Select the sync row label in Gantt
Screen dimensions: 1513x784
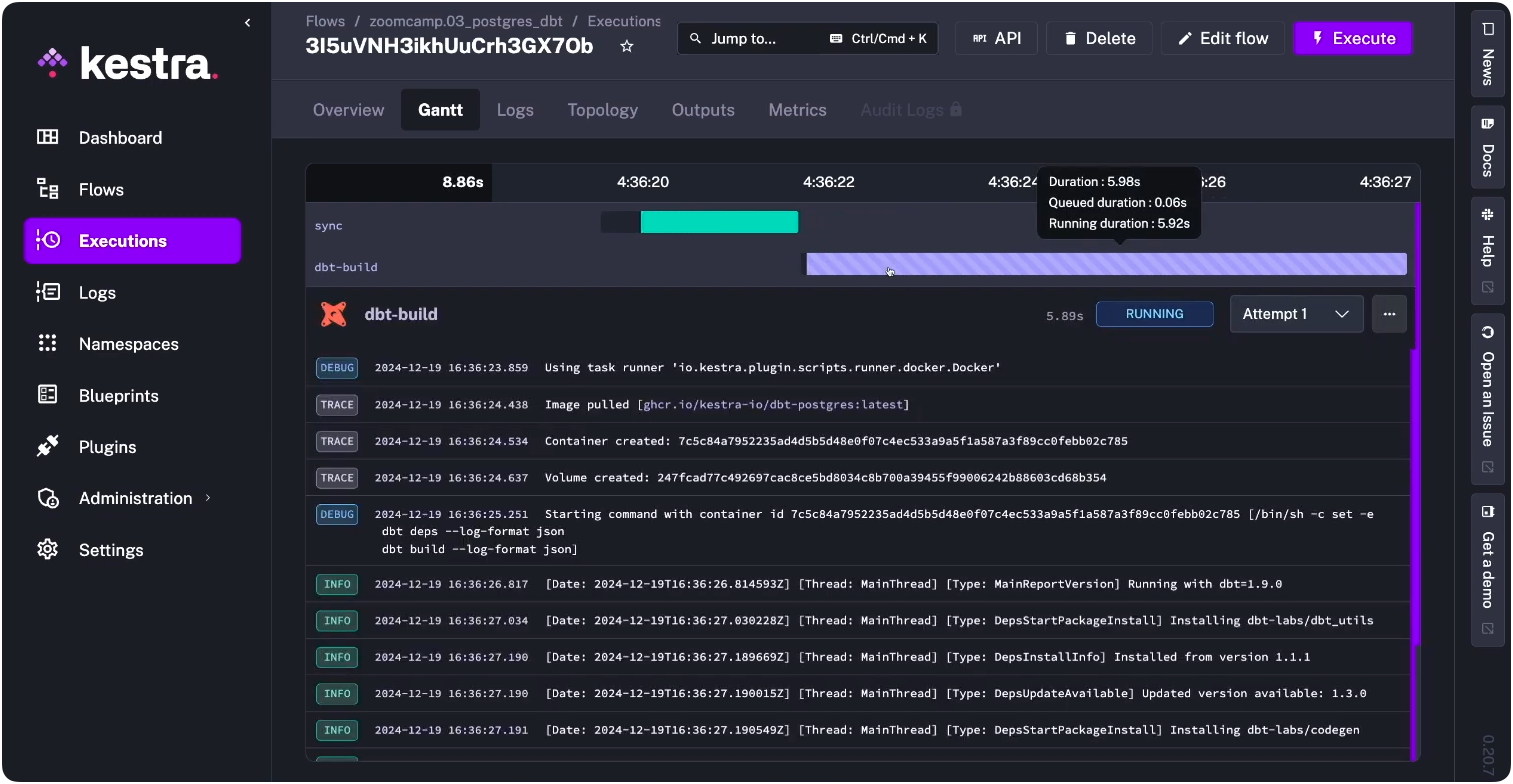coord(328,226)
